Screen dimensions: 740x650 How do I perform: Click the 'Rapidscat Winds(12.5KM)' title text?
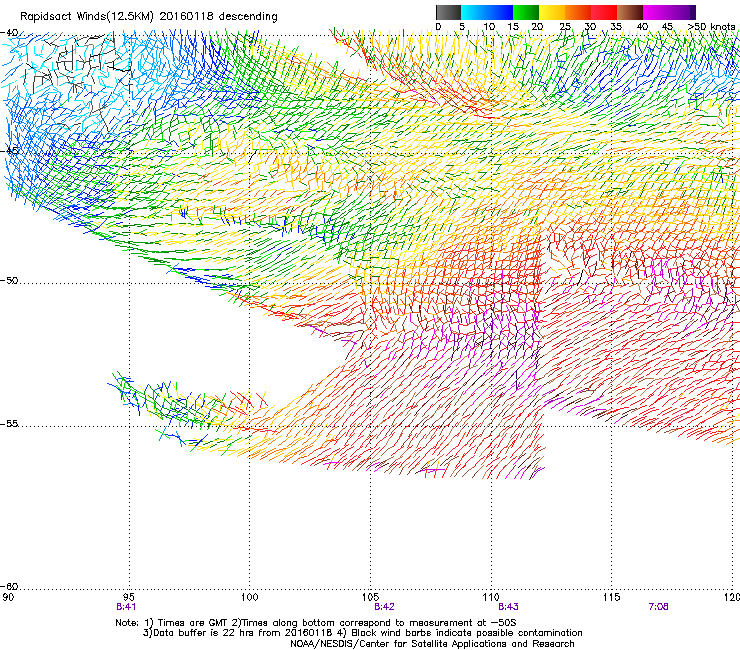point(87,17)
